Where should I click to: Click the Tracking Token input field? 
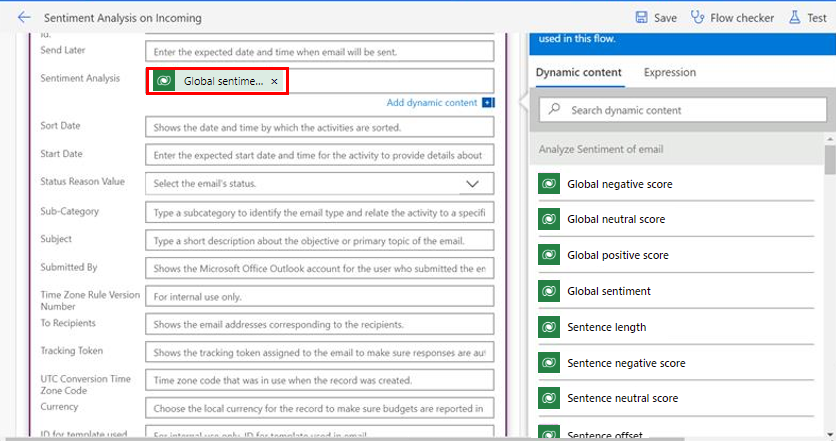point(319,352)
